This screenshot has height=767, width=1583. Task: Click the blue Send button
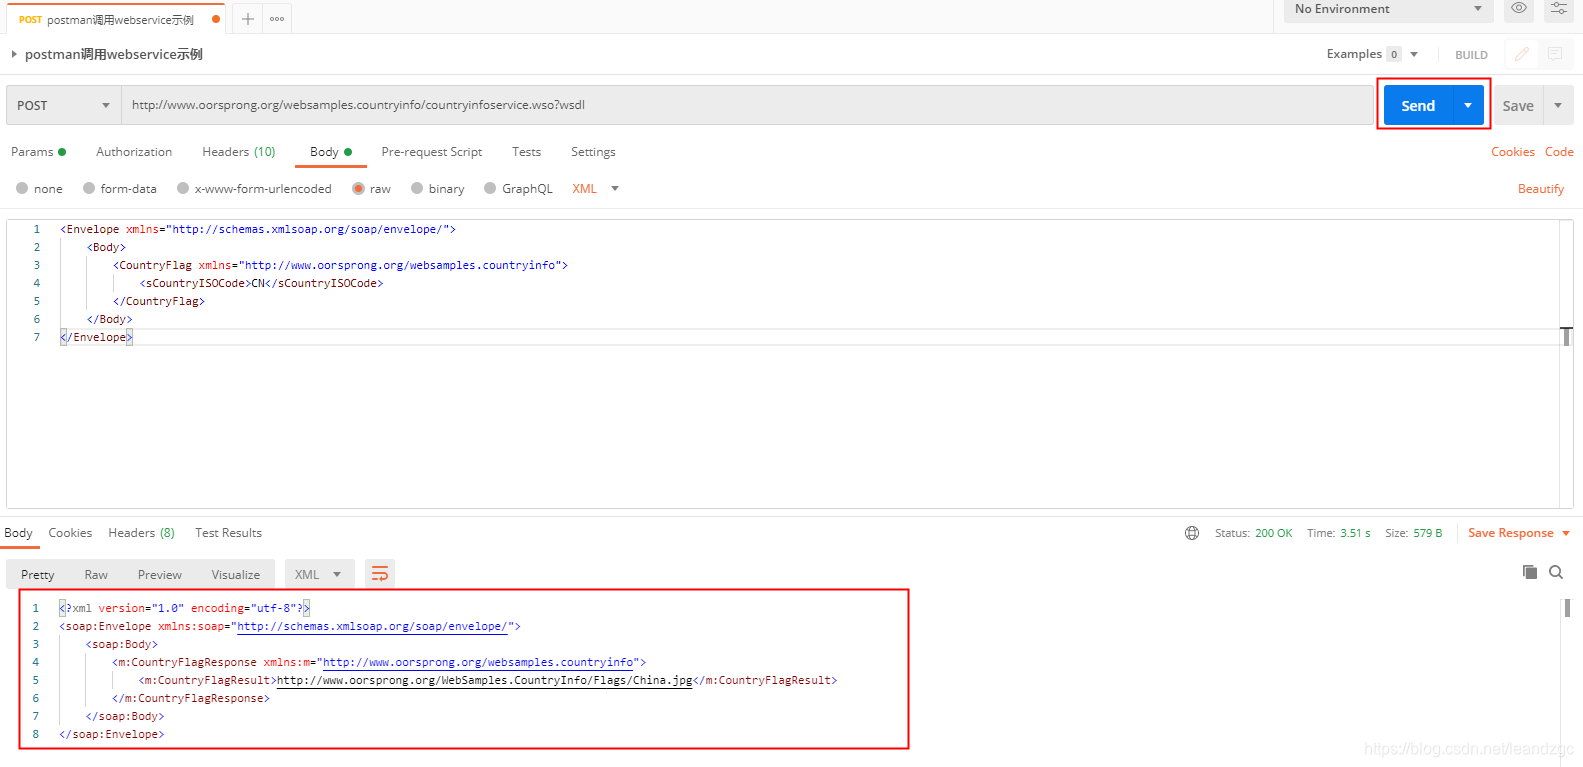1417,105
